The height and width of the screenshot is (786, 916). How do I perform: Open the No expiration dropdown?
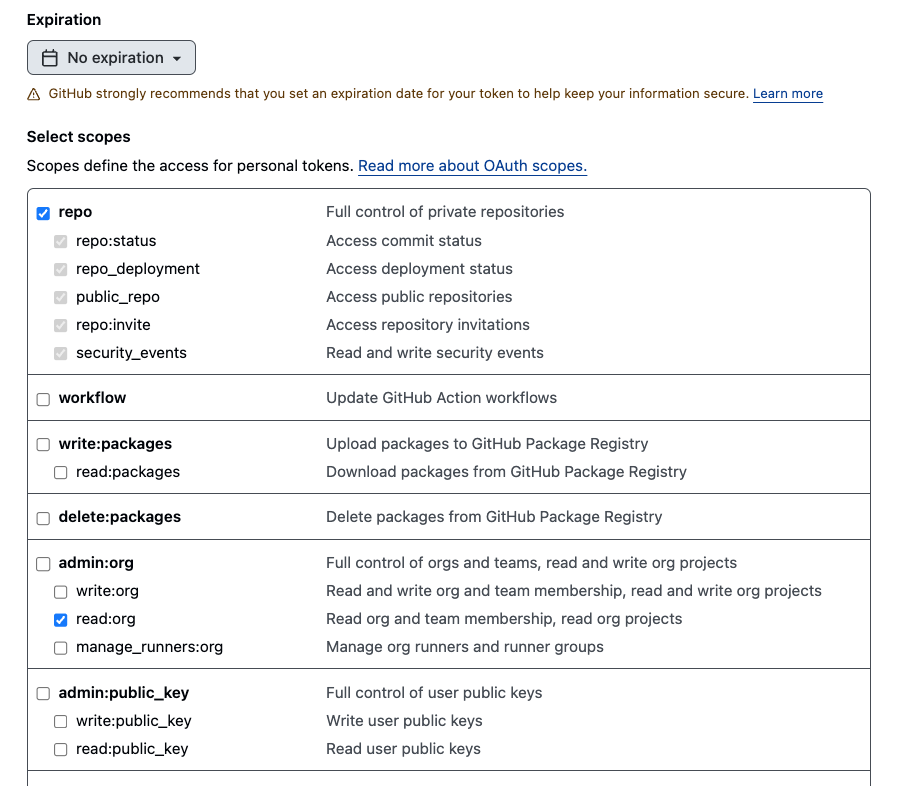[111, 58]
